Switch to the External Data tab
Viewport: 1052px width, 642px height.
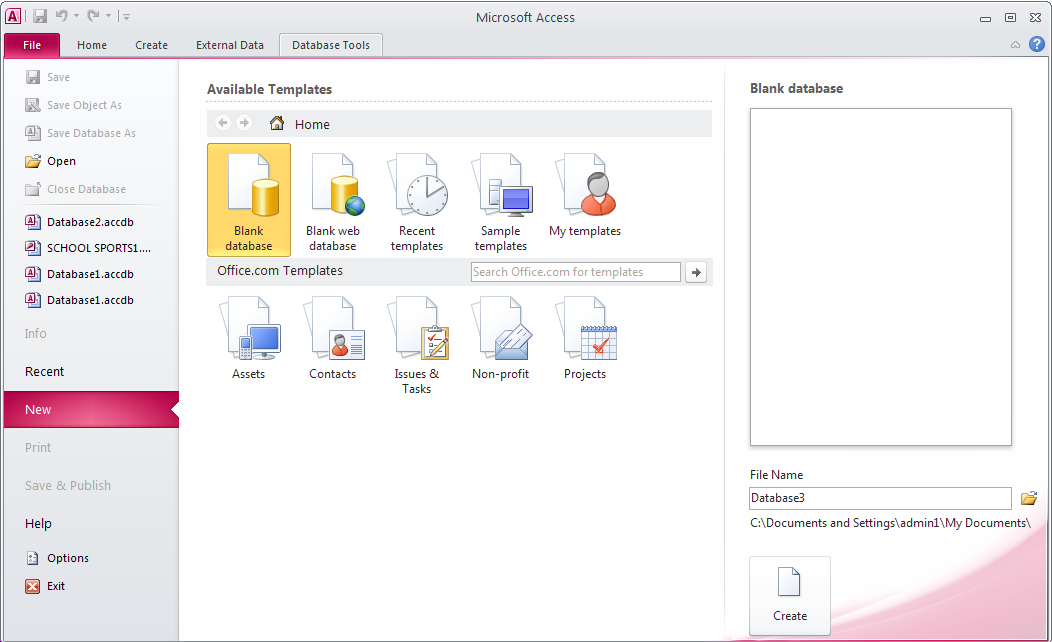coord(229,45)
